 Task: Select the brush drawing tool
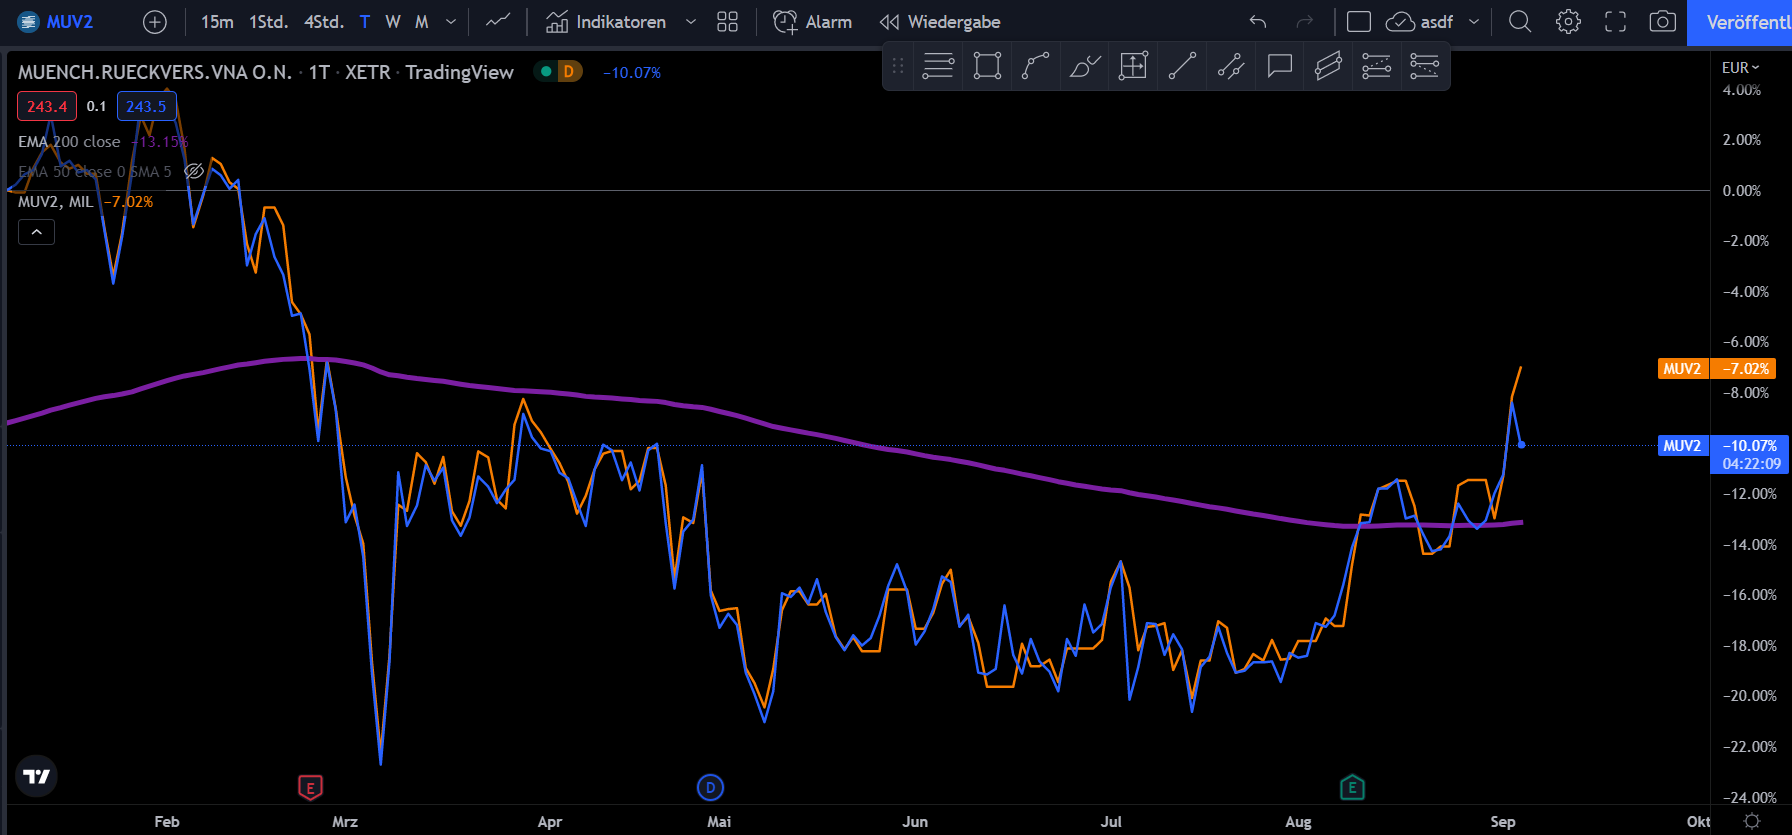tap(1084, 67)
